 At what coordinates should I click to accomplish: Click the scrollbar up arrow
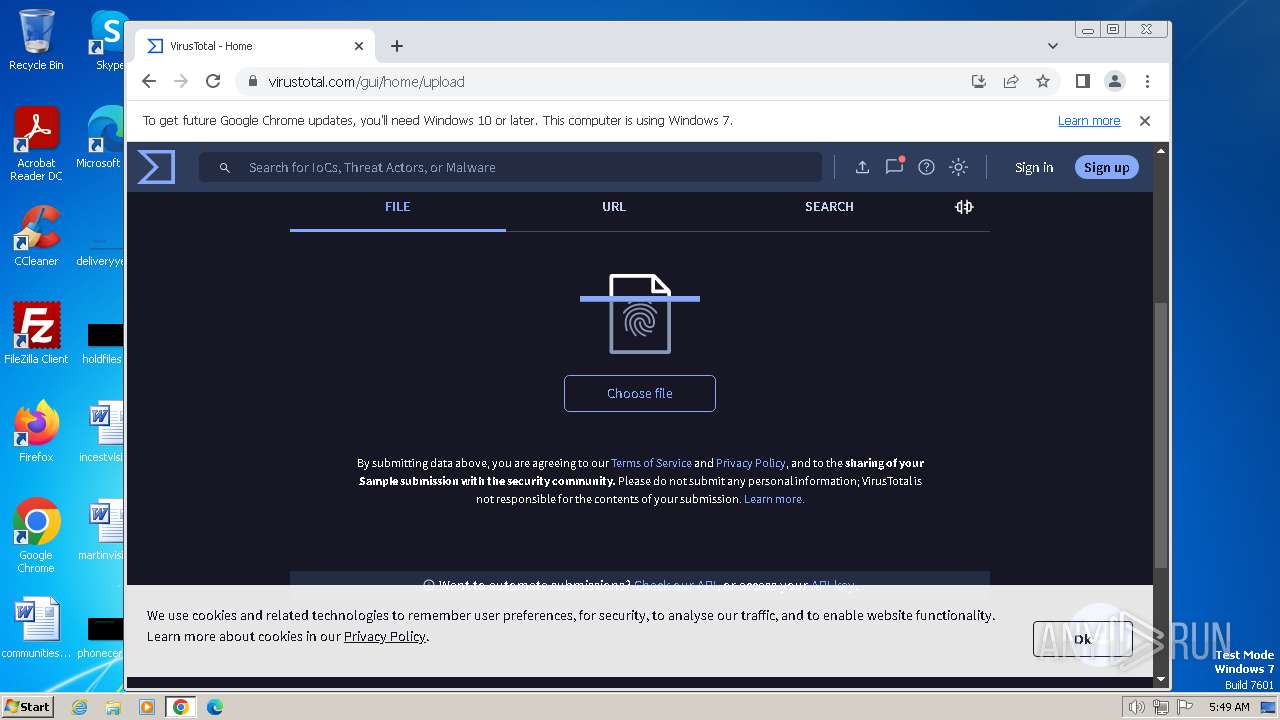1161,151
